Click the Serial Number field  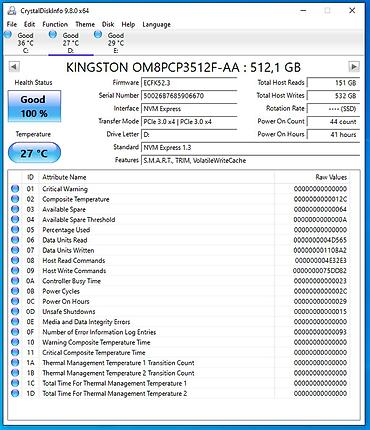tap(189, 96)
